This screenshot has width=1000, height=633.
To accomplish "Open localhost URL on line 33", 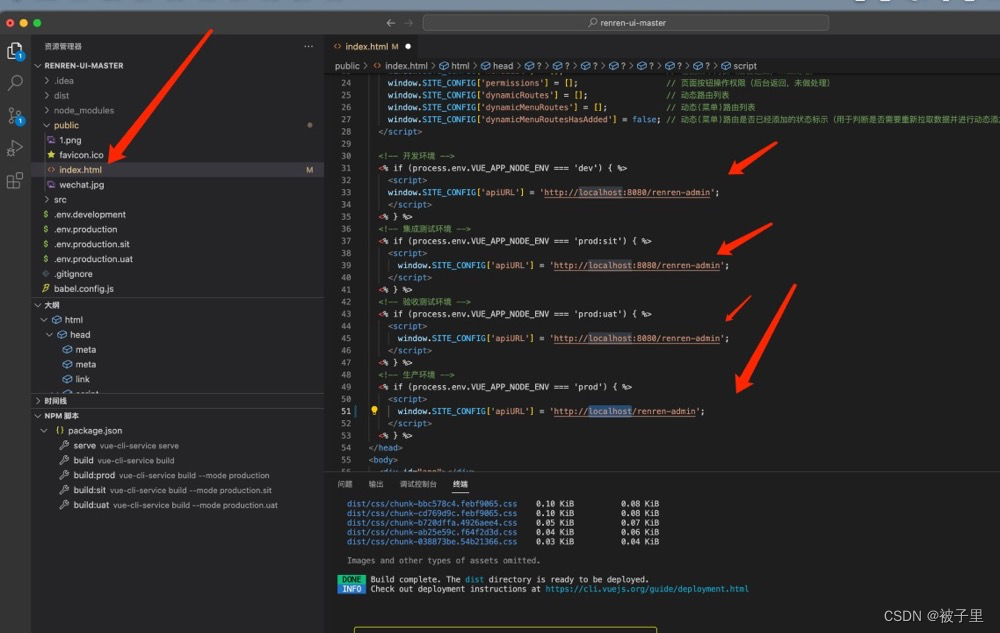I will (x=626, y=193).
